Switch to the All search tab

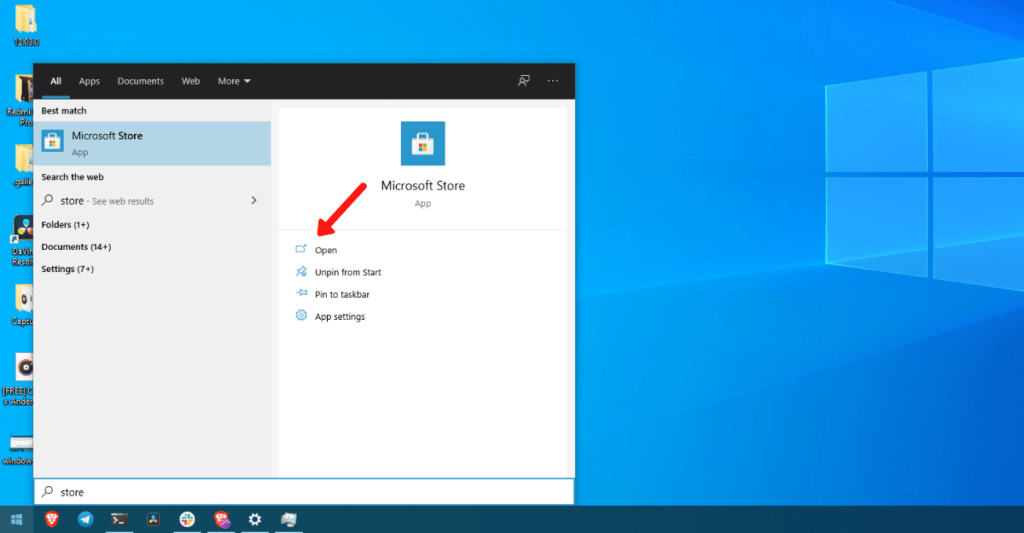click(x=56, y=81)
